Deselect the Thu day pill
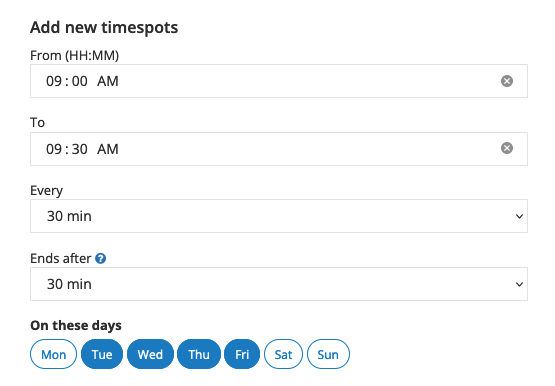This screenshot has width=555, height=386. [199, 354]
